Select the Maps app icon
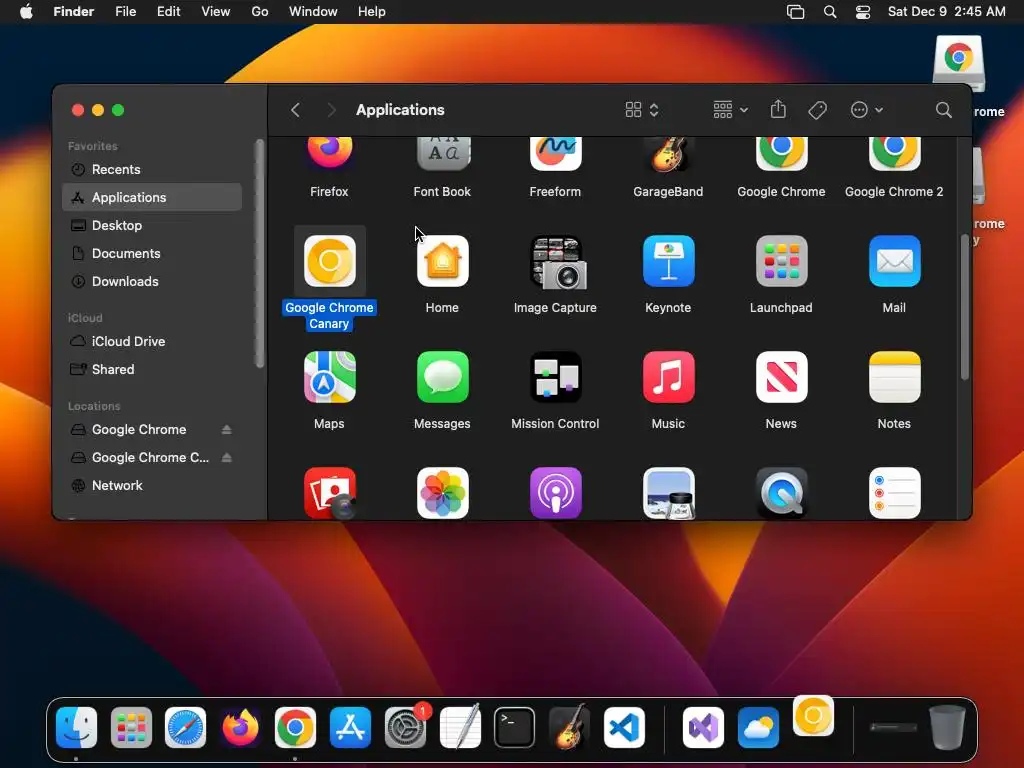Screen dimensions: 1024x768 pyautogui.click(x=330, y=377)
